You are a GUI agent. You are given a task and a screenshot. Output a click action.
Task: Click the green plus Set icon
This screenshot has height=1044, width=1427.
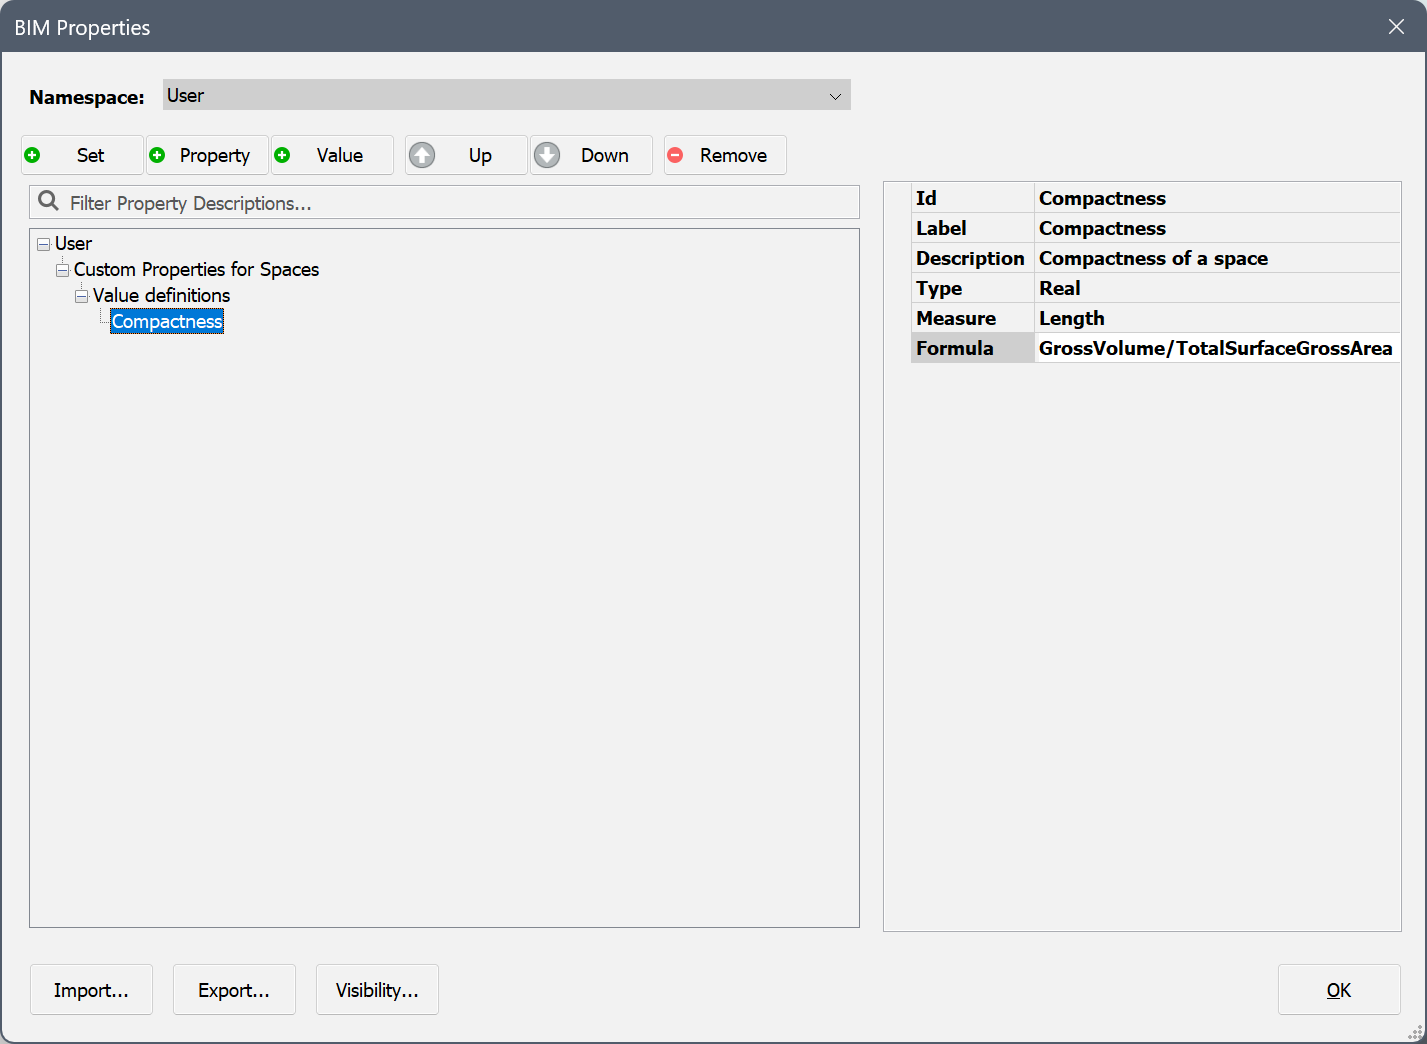tap(33, 155)
